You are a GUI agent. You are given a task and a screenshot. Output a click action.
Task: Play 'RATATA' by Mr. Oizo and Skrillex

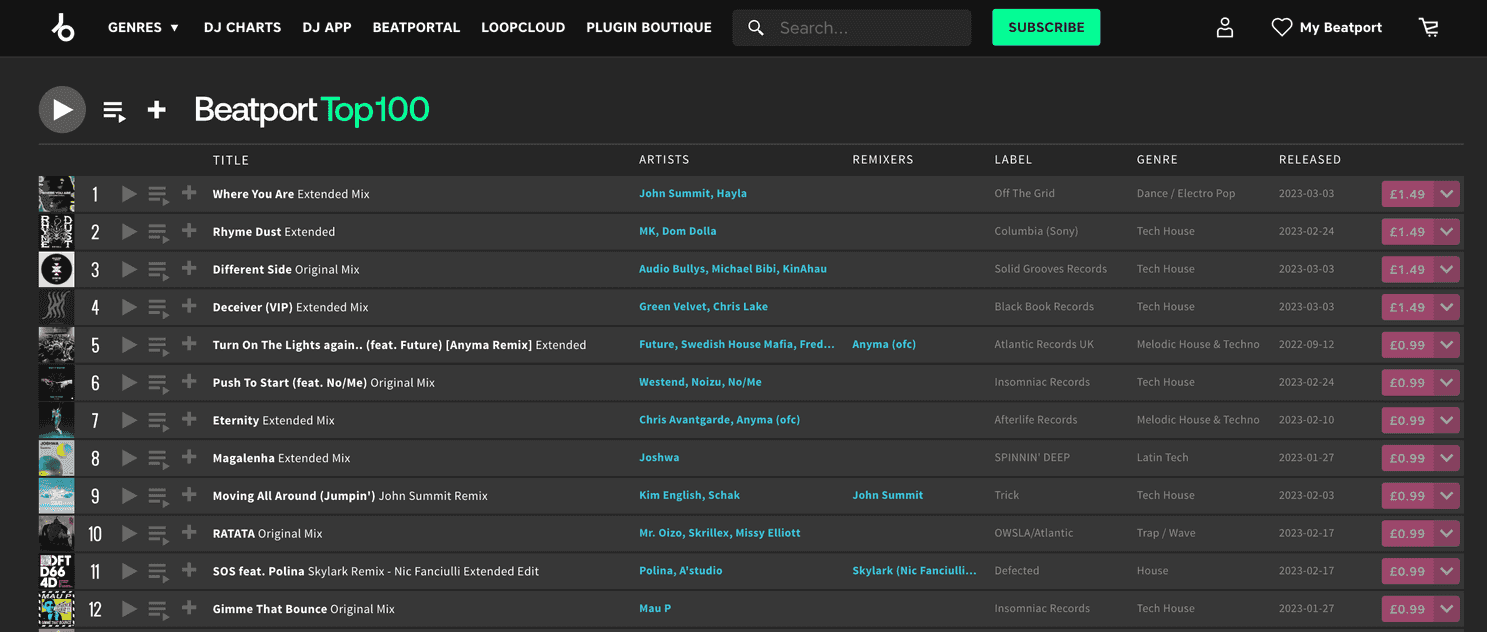[129, 533]
